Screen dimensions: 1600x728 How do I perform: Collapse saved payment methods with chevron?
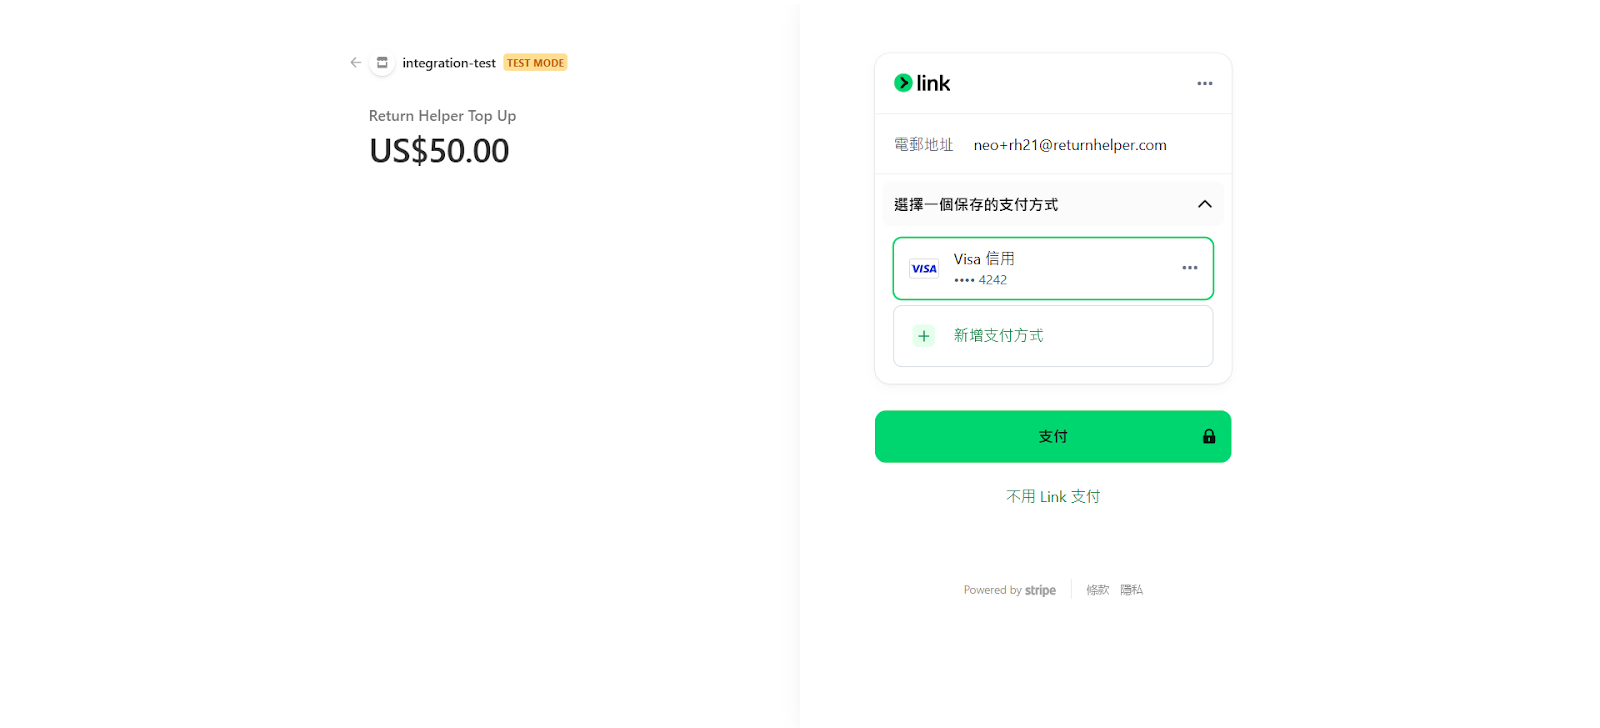[x=1204, y=204]
